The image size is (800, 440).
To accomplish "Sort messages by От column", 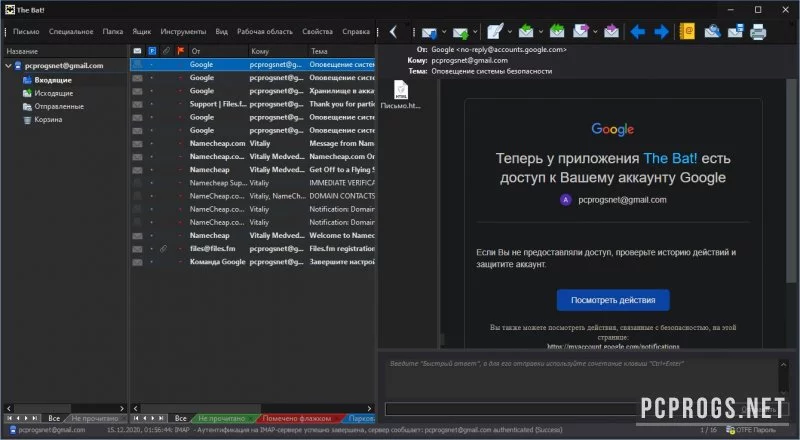I will pos(218,51).
